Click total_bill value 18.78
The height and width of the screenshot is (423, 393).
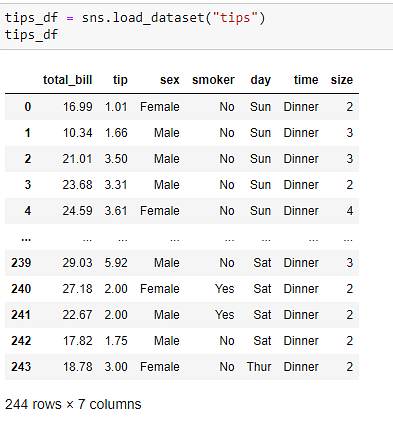click(x=78, y=367)
